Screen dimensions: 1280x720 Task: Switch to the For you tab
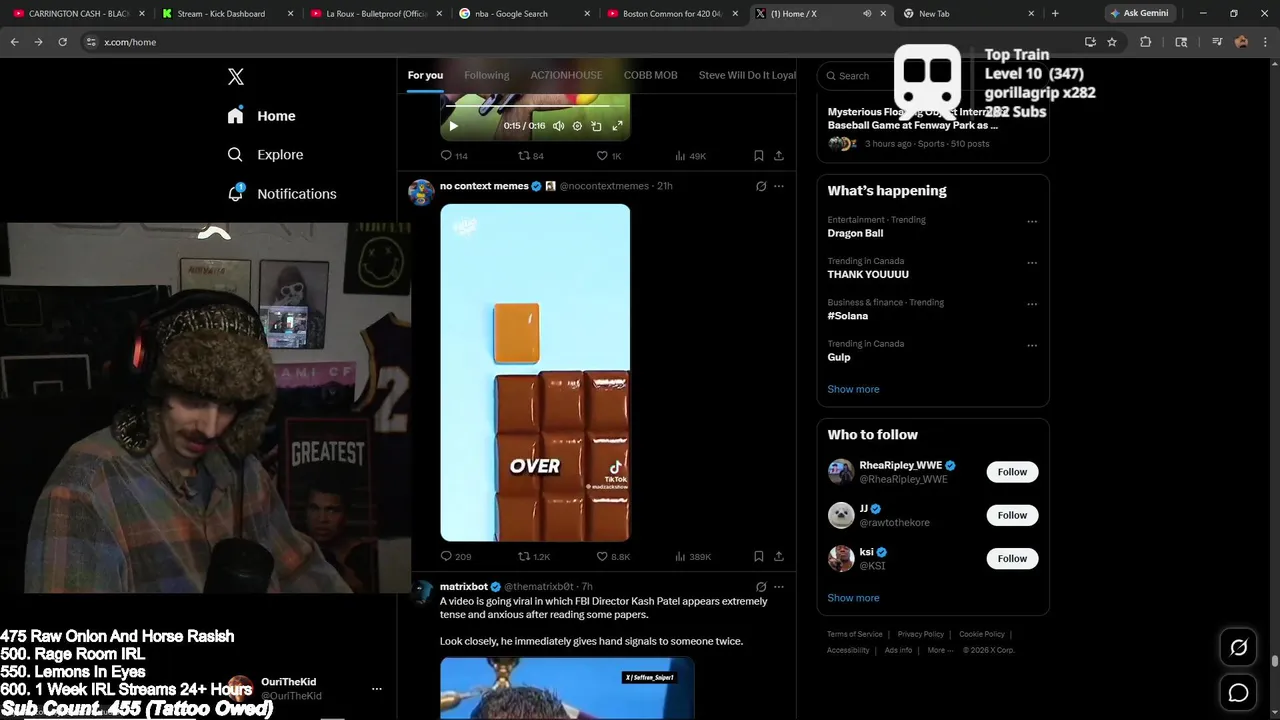(425, 75)
